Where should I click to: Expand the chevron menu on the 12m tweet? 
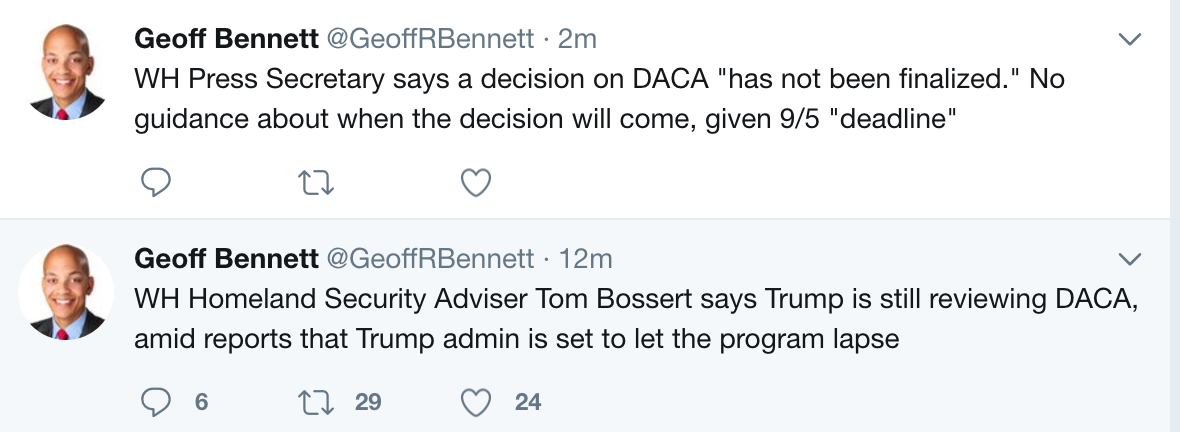pos(1129,259)
